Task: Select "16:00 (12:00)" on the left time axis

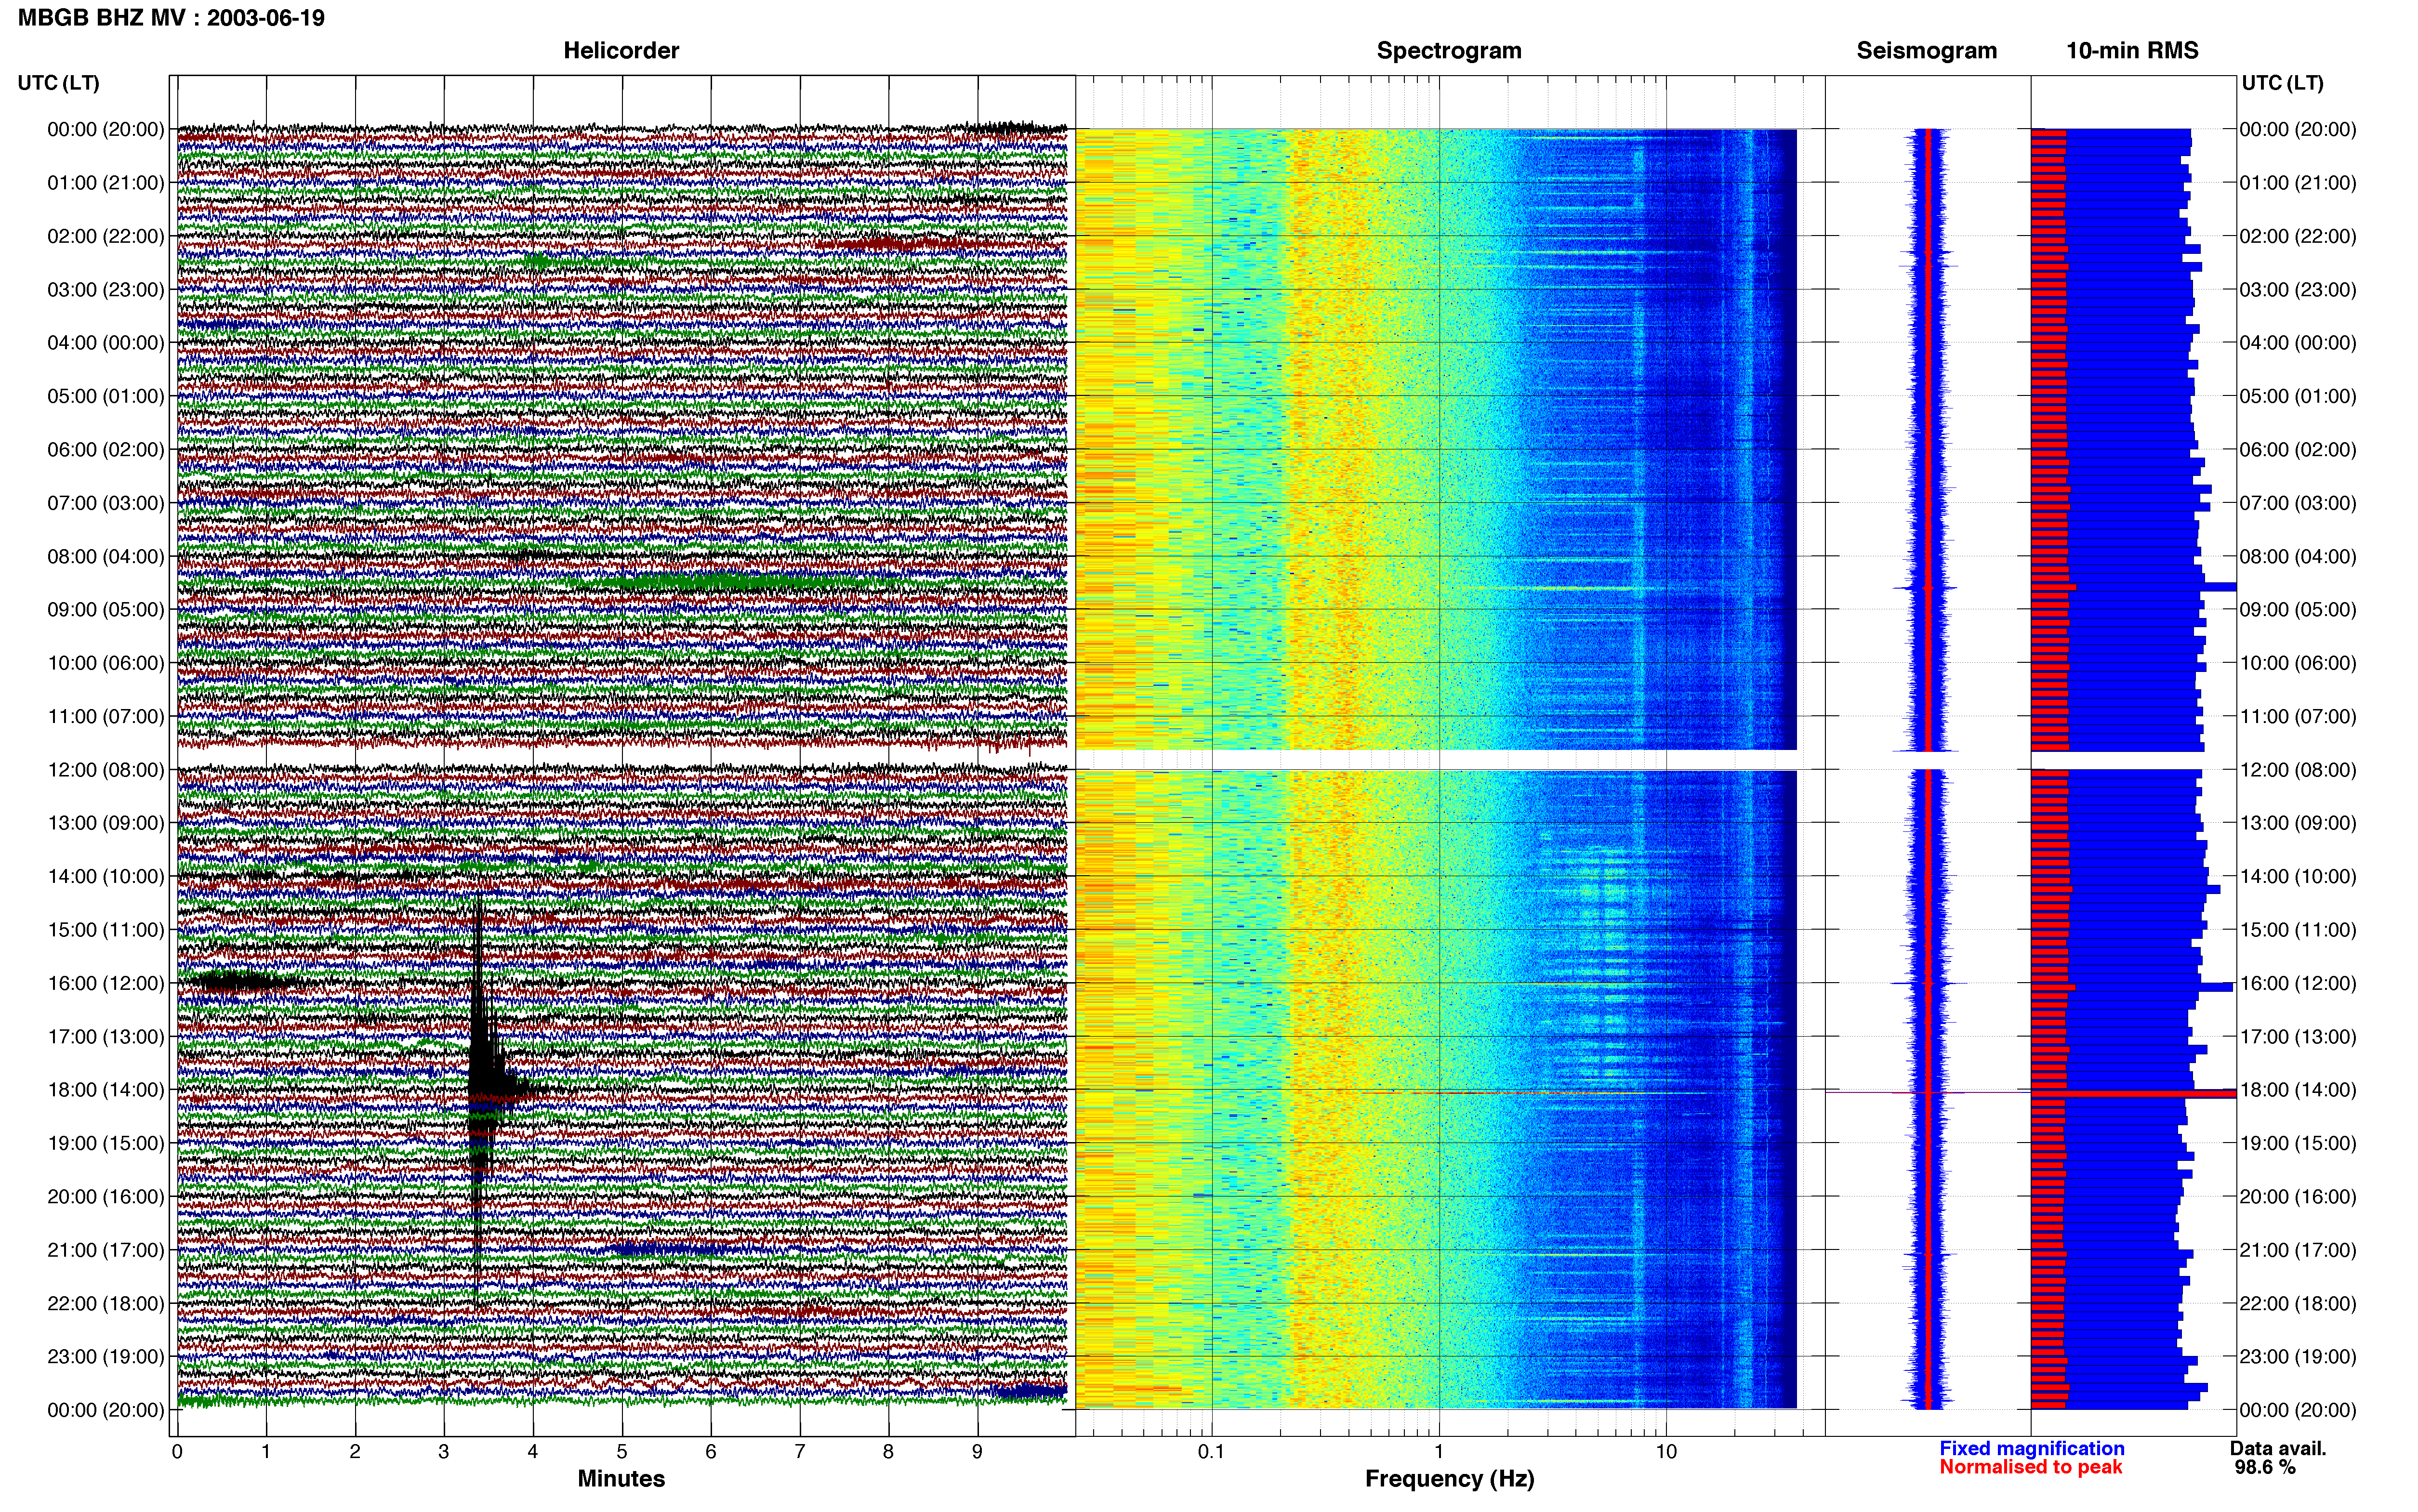Action: [106, 983]
